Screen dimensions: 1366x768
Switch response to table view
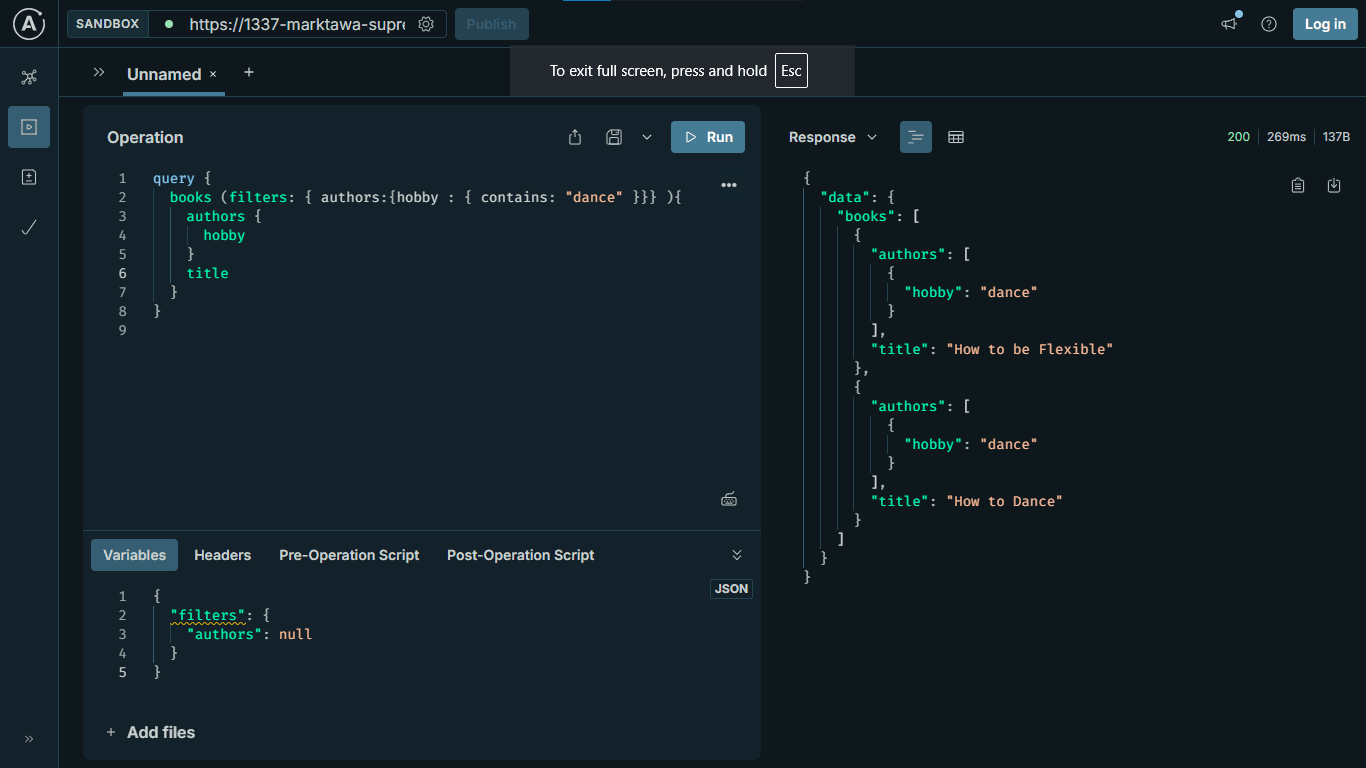click(956, 137)
